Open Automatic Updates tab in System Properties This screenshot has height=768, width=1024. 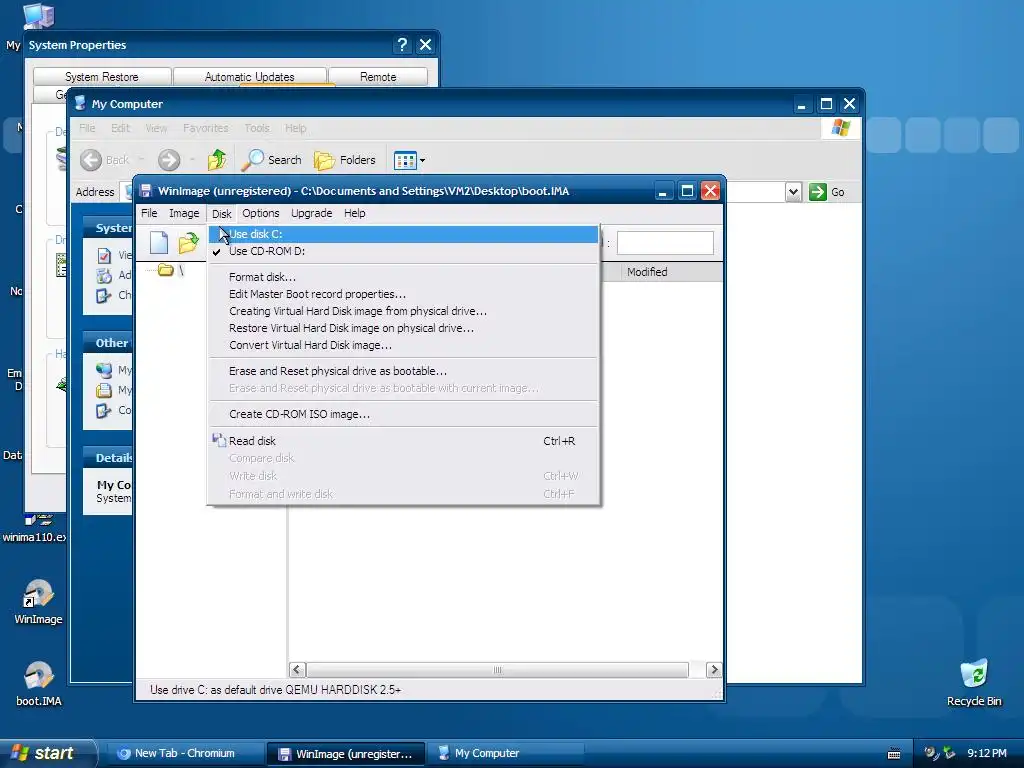[x=249, y=76]
